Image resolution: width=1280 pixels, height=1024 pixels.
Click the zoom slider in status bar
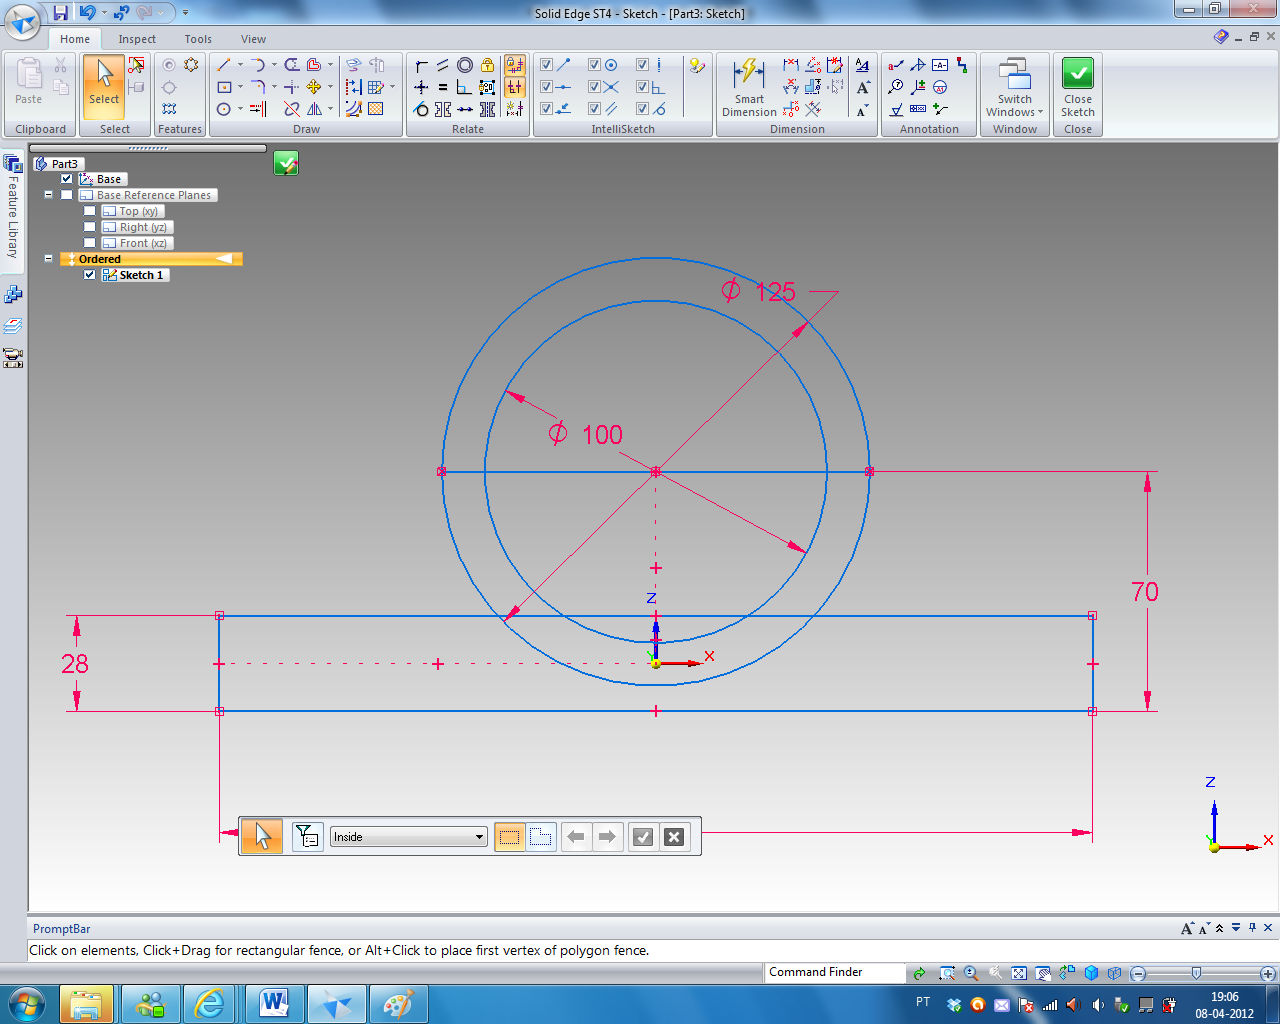pos(1196,973)
